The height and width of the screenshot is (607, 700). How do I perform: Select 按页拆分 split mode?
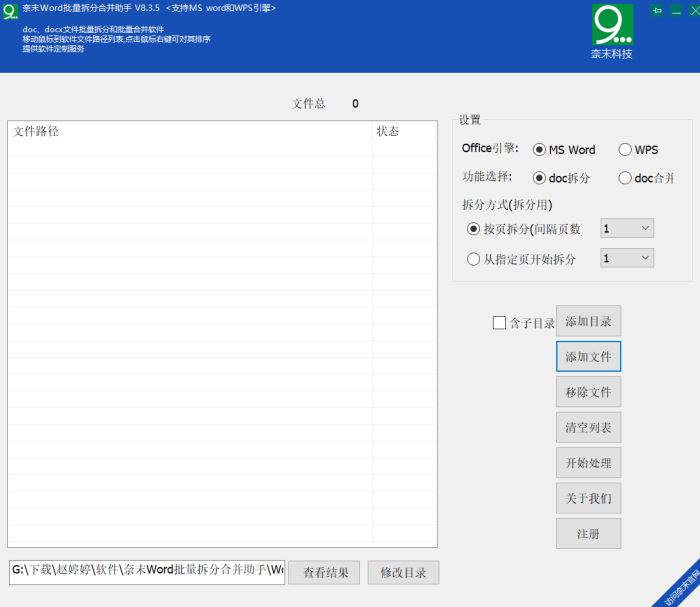[524, 229]
